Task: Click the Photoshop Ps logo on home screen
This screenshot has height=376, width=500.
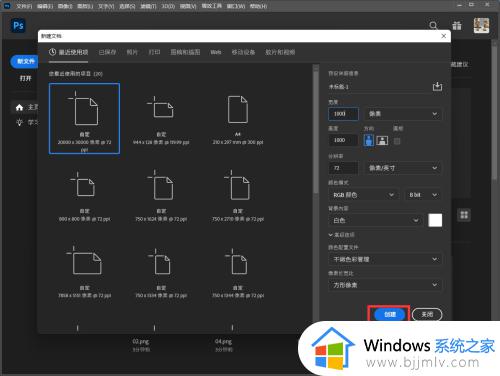Action: 18,26
